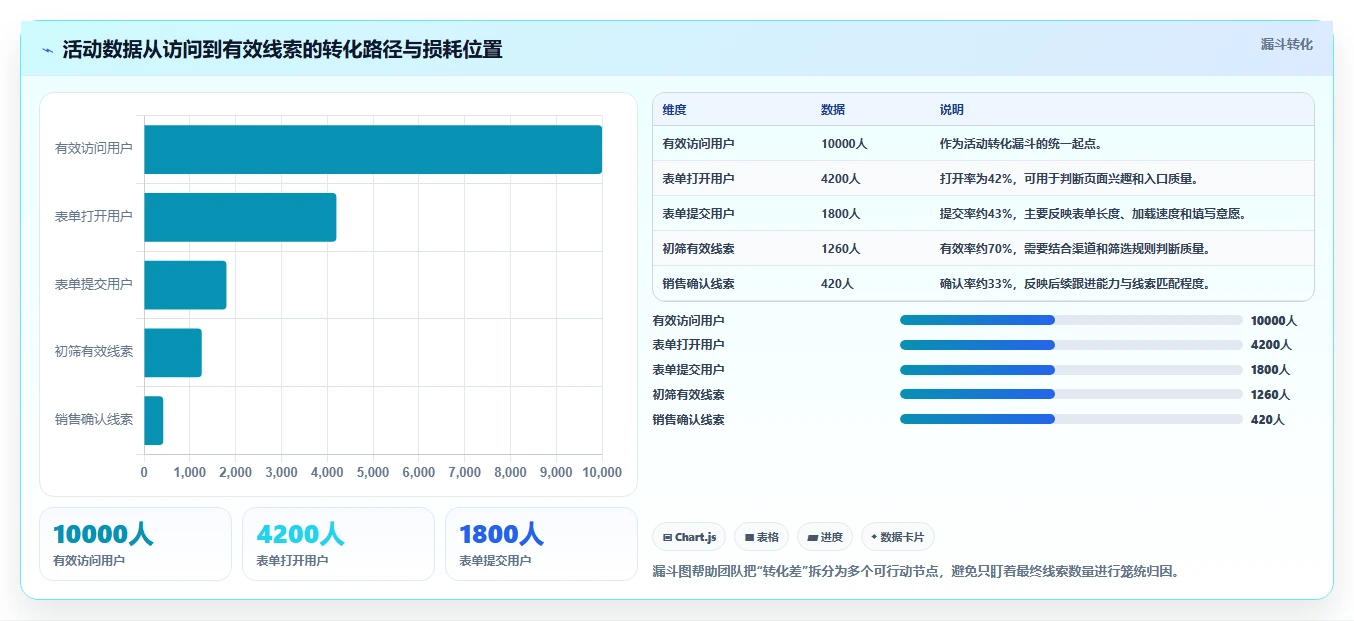The height and width of the screenshot is (621, 1354).
Task: Click the 1,000 x-axis tick label
Action: point(190,472)
